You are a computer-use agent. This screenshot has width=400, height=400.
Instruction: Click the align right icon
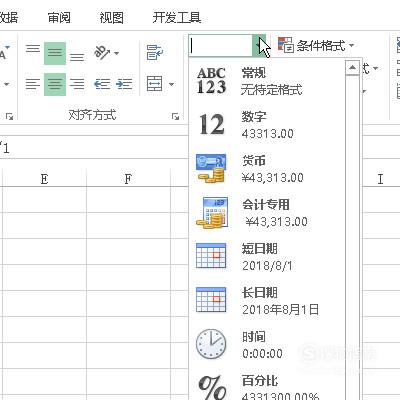click(77, 84)
